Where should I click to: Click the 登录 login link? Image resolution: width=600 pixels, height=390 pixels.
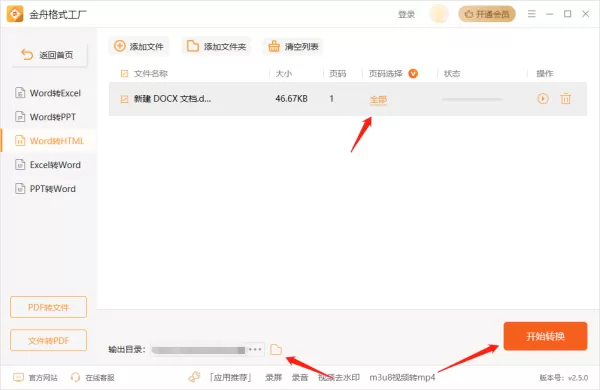[406, 15]
